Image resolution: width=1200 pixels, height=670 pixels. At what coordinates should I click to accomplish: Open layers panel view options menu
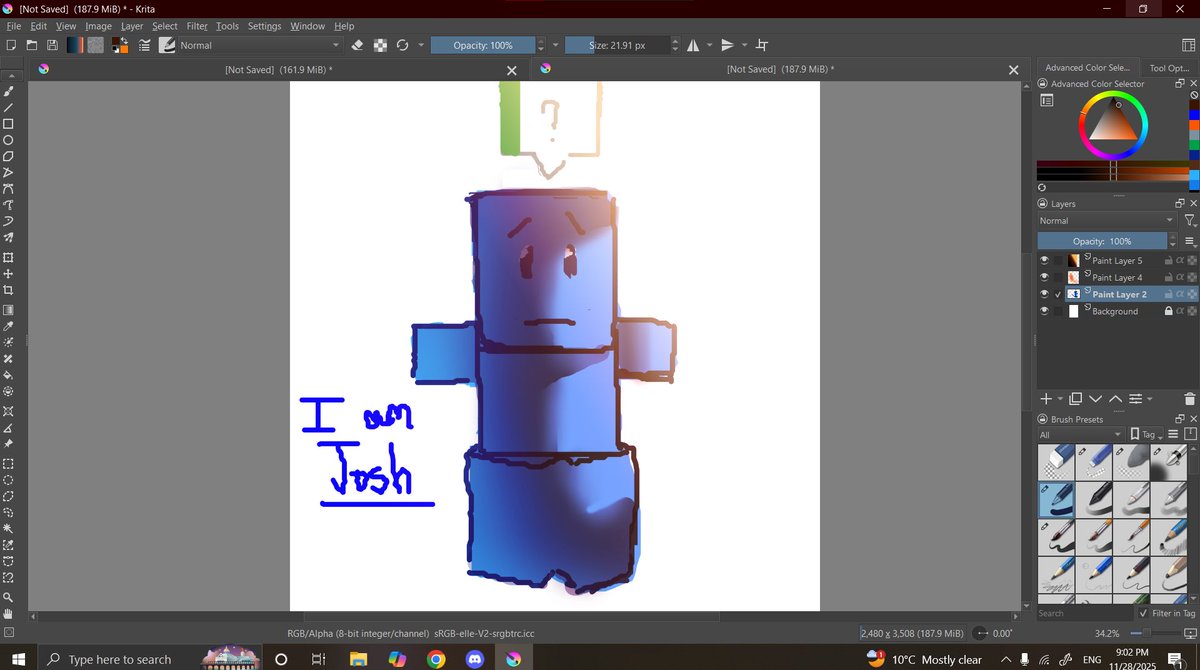pos(1189,241)
